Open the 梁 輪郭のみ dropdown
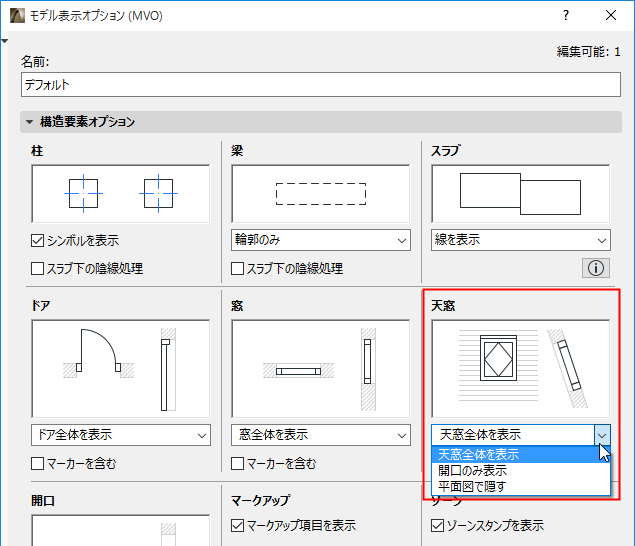 [321, 240]
